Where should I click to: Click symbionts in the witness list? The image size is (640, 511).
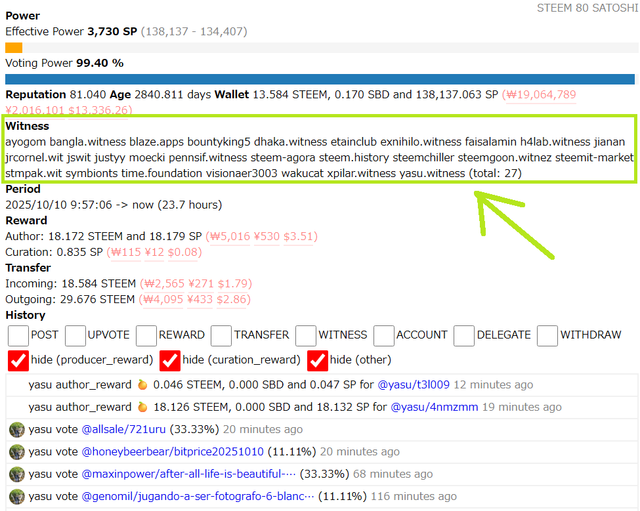tap(92, 173)
